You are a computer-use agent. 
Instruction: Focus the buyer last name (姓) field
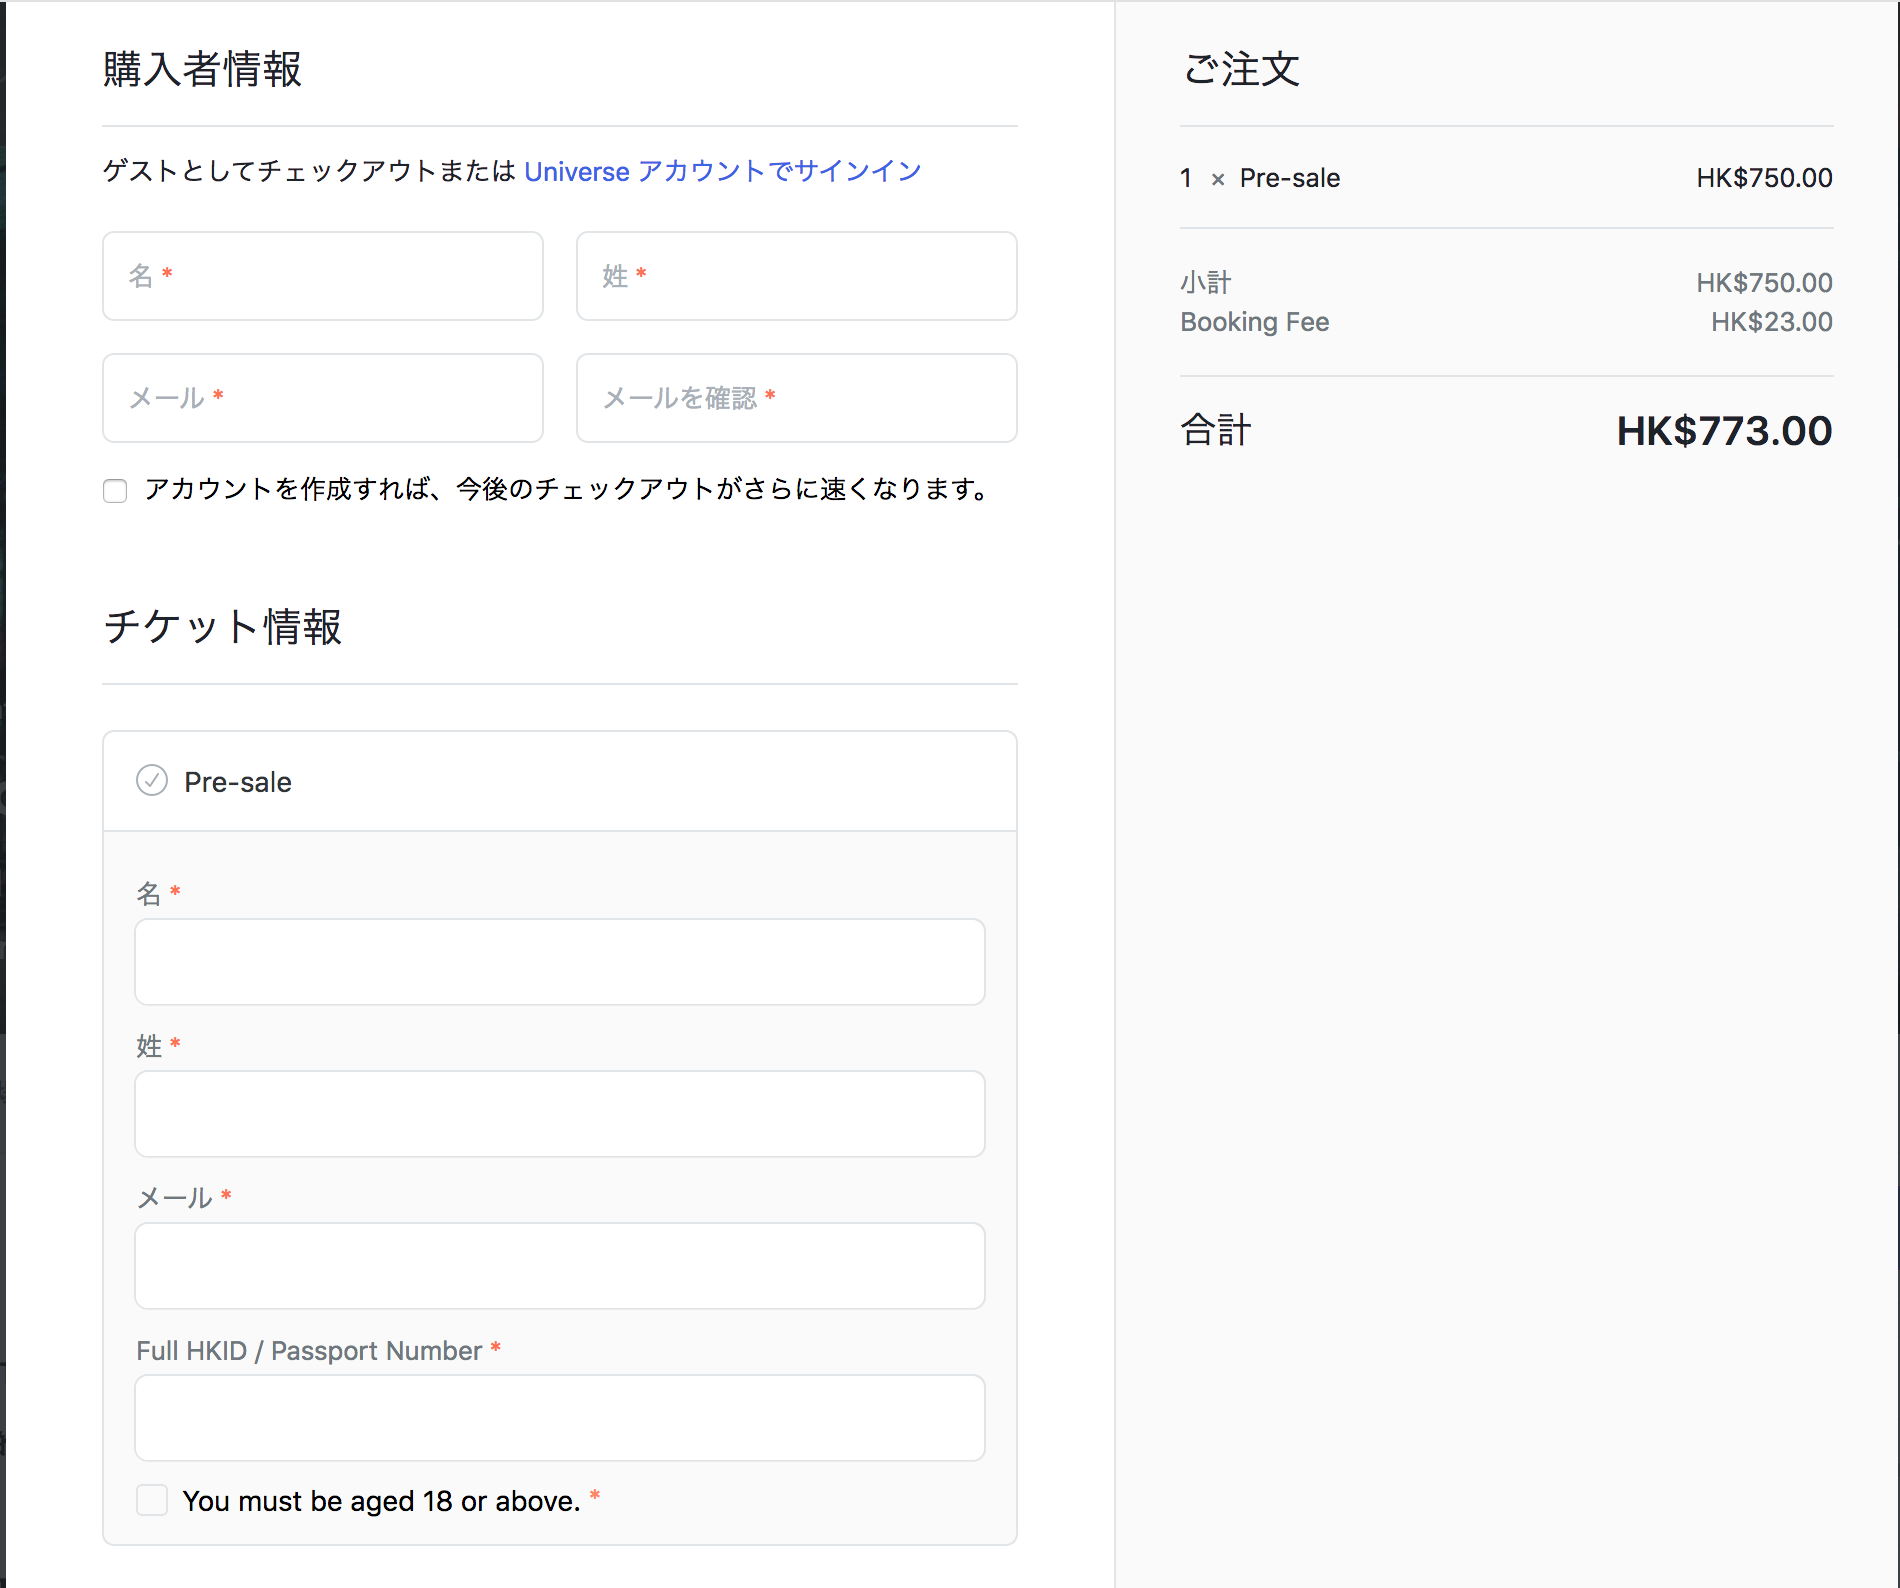click(797, 276)
